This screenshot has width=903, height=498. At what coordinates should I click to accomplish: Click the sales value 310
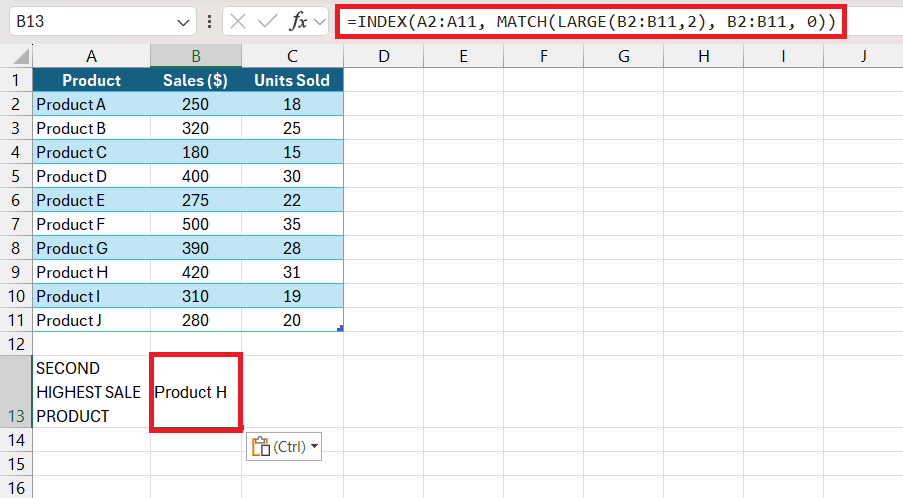tap(196, 296)
